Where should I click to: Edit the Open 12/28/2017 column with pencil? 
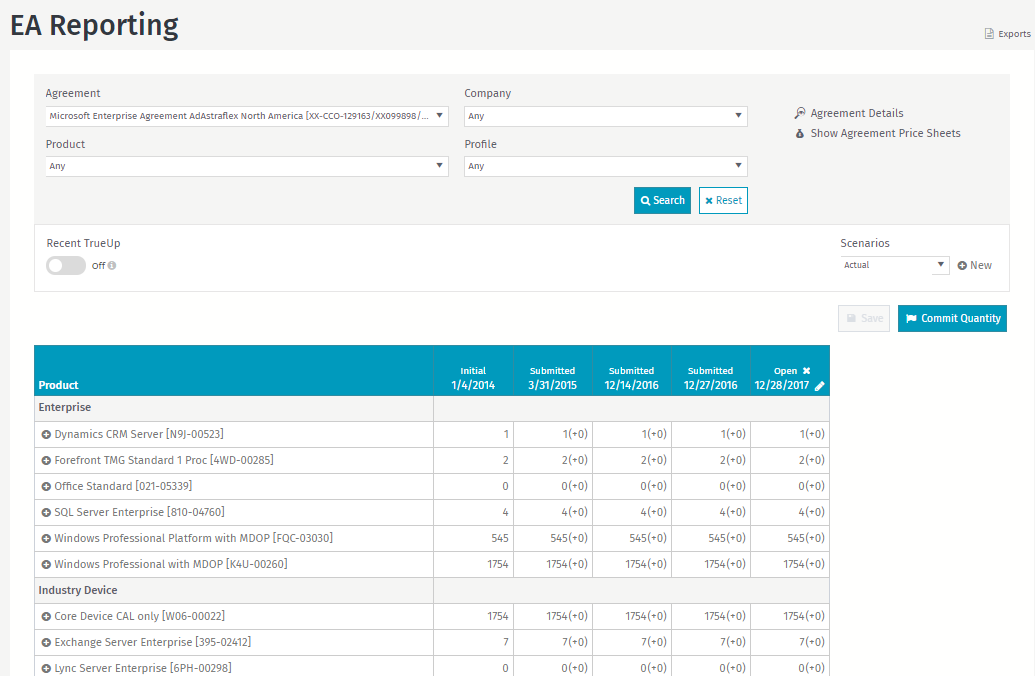[820, 386]
